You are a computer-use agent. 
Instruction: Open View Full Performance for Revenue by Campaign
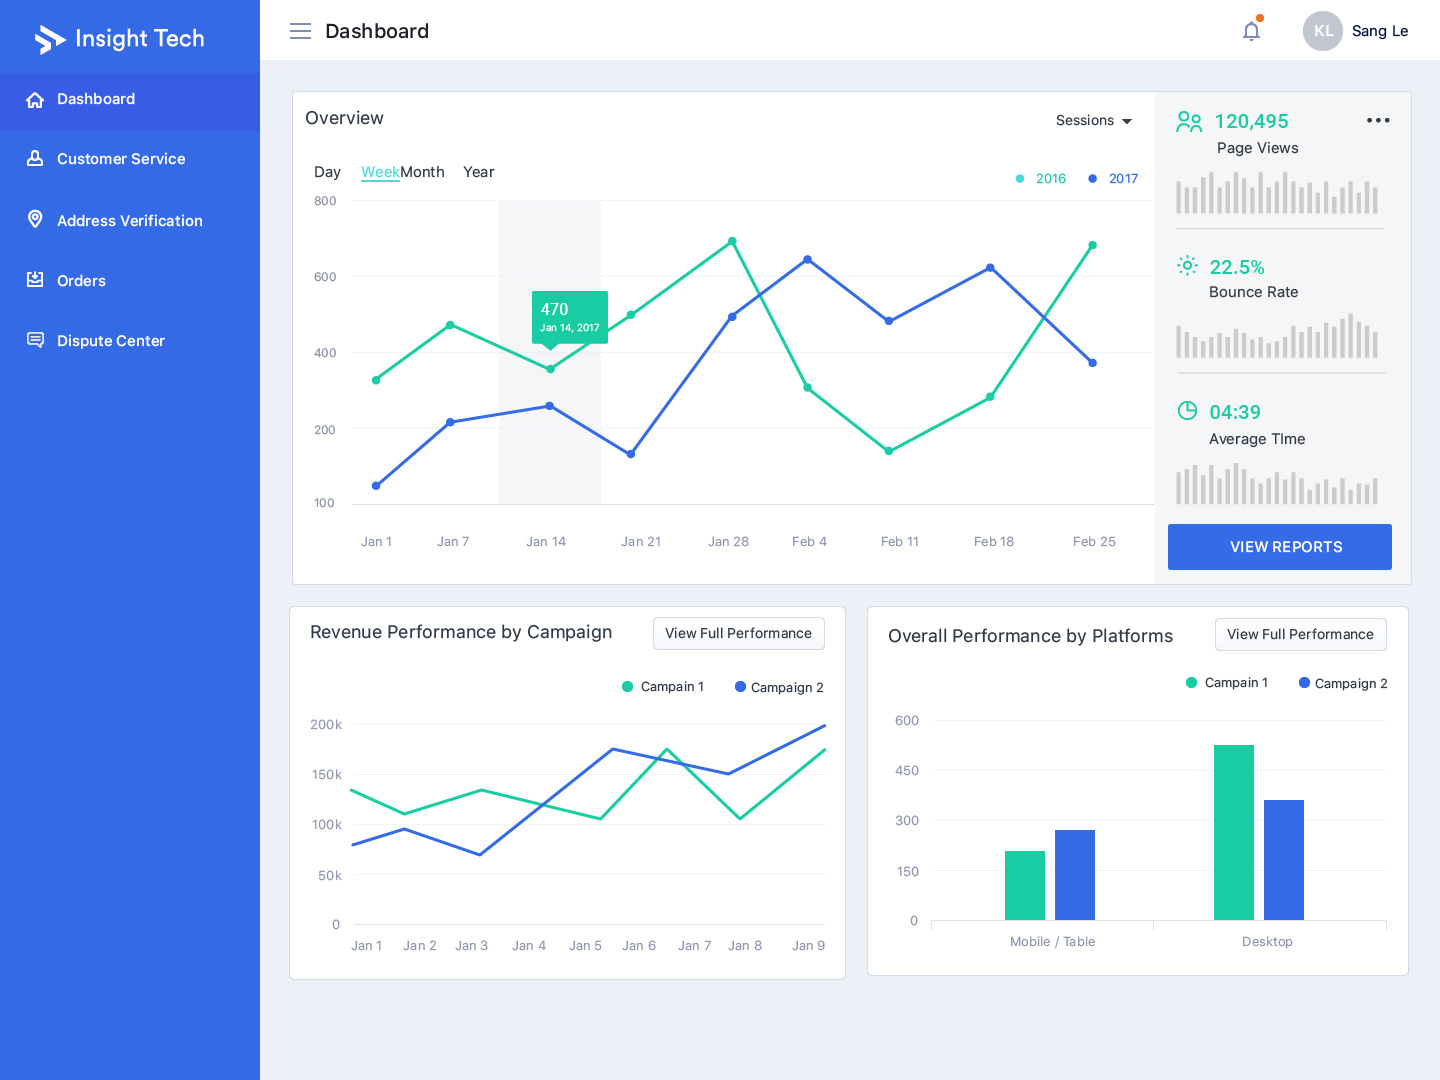tap(738, 633)
